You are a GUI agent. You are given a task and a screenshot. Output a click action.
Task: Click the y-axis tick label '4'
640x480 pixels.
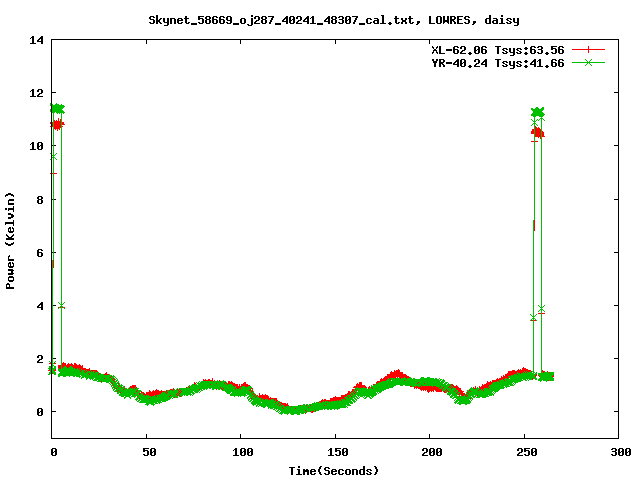40,306
